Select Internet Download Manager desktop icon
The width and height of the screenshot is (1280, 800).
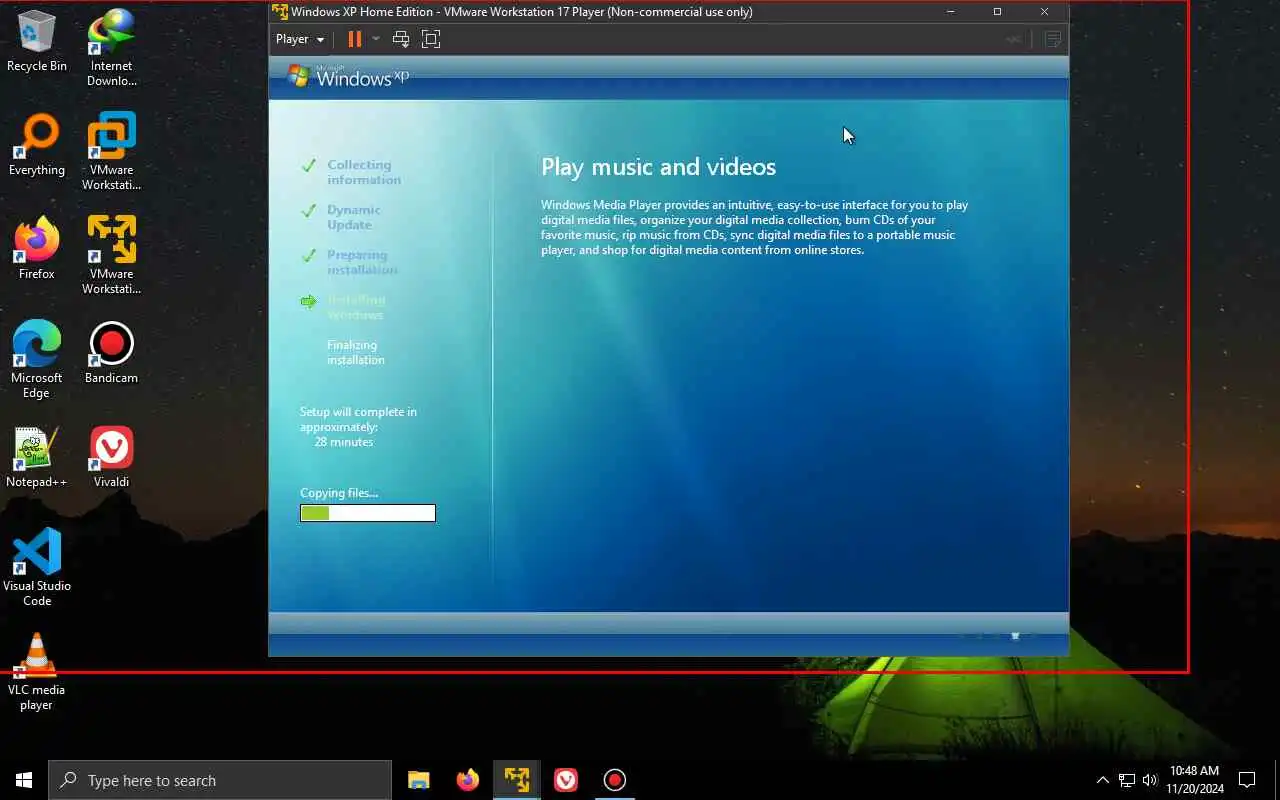click(x=111, y=47)
